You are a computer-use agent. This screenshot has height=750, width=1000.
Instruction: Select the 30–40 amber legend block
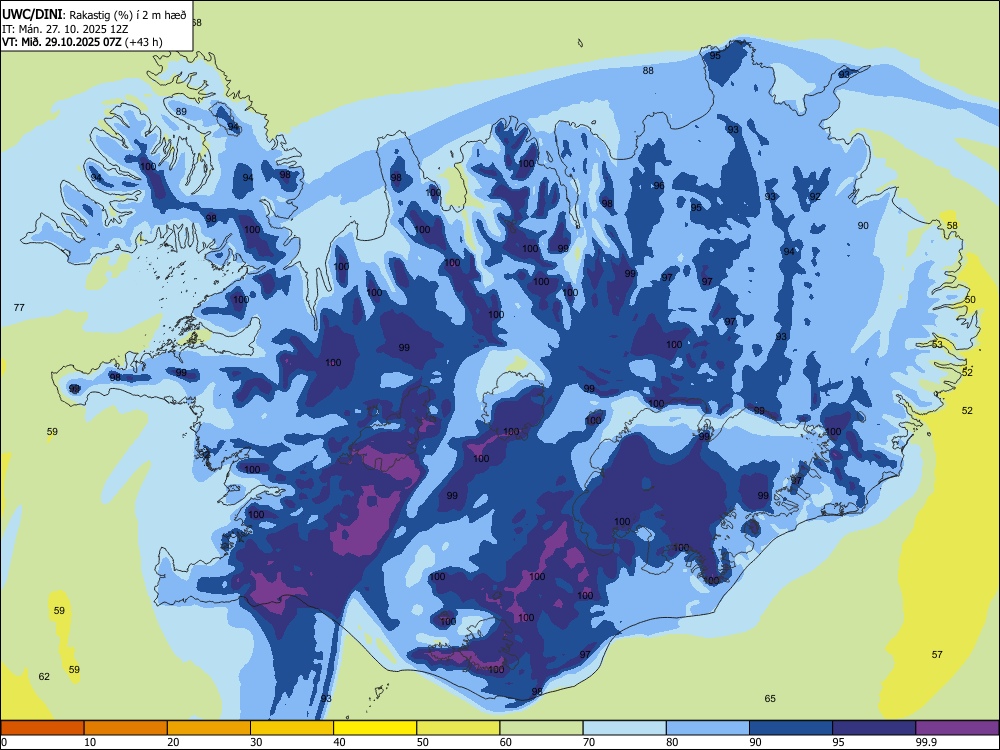coord(292,728)
